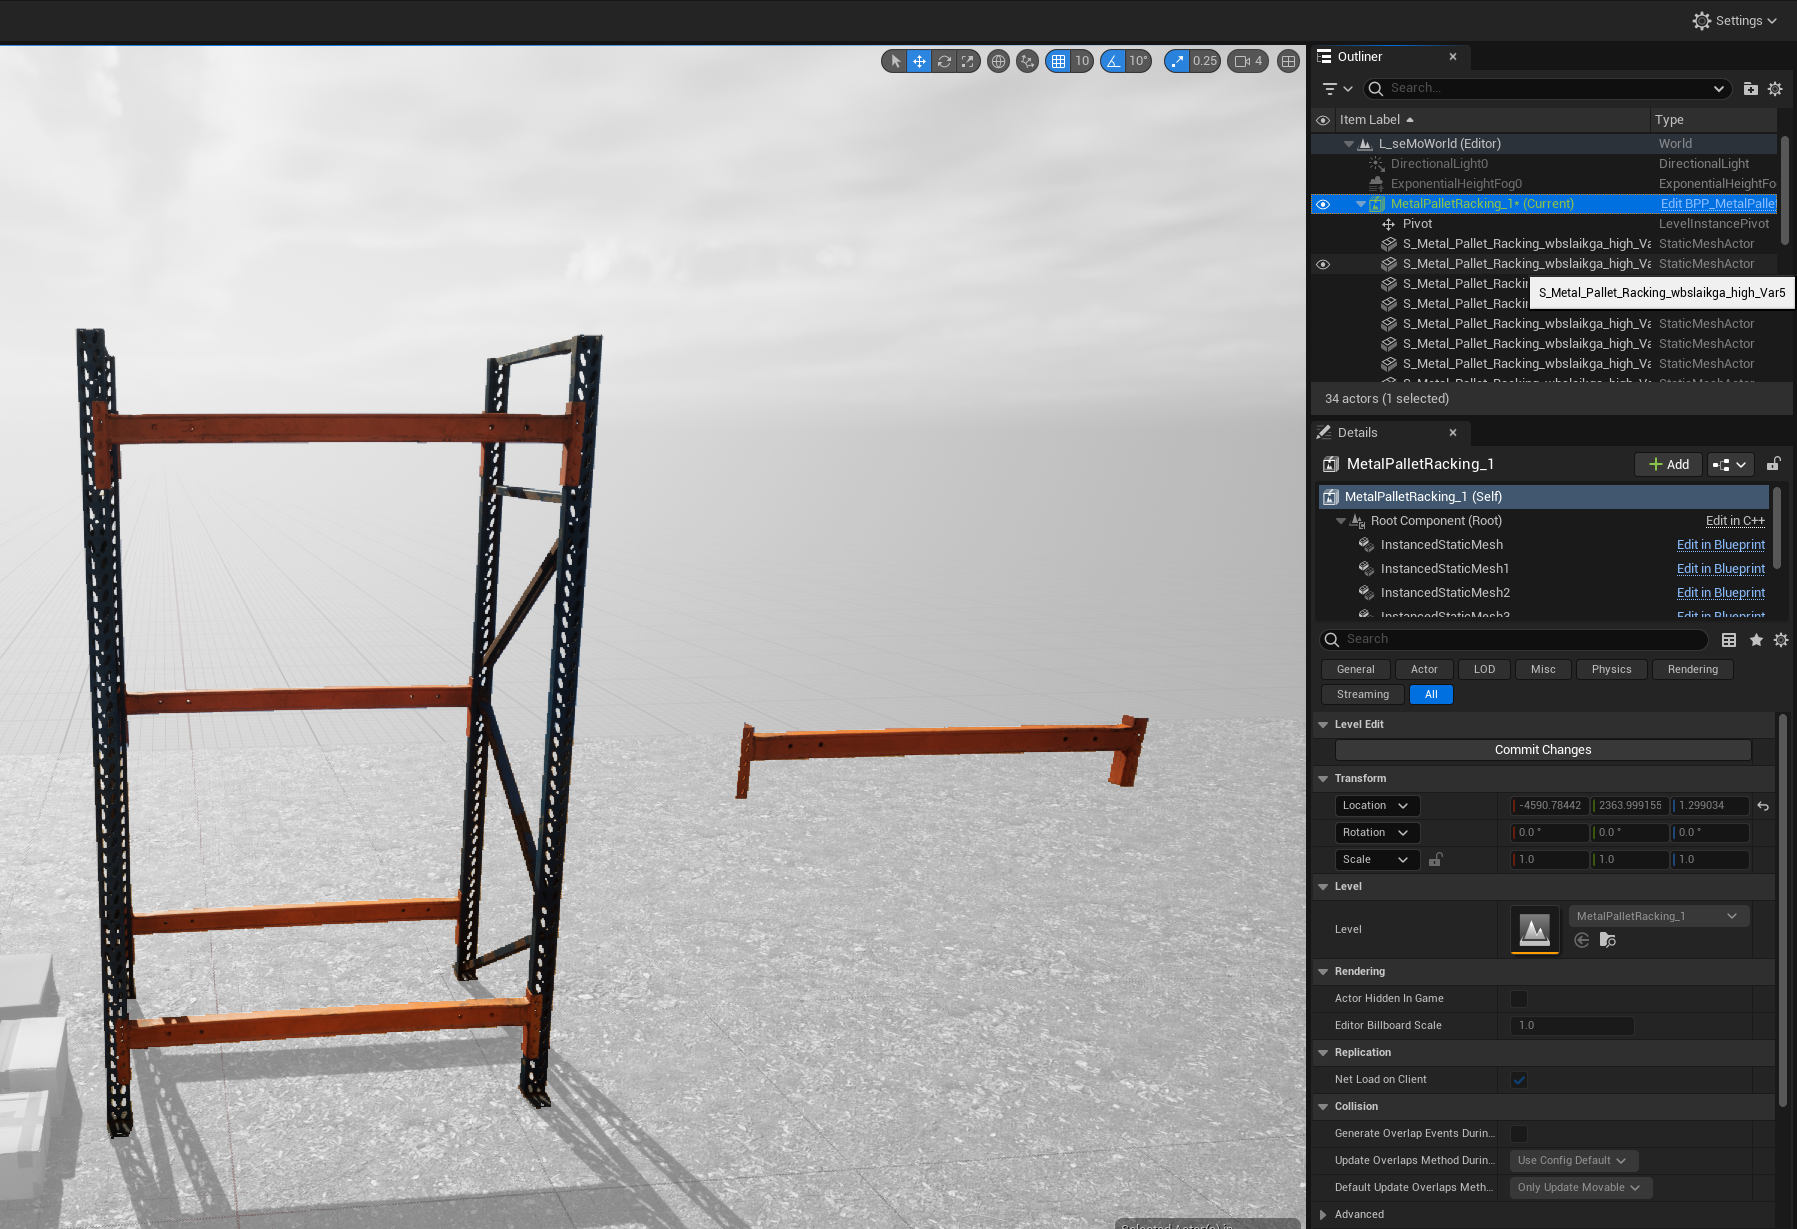Open Outliner search history dropdown arrow

click(x=1719, y=89)
